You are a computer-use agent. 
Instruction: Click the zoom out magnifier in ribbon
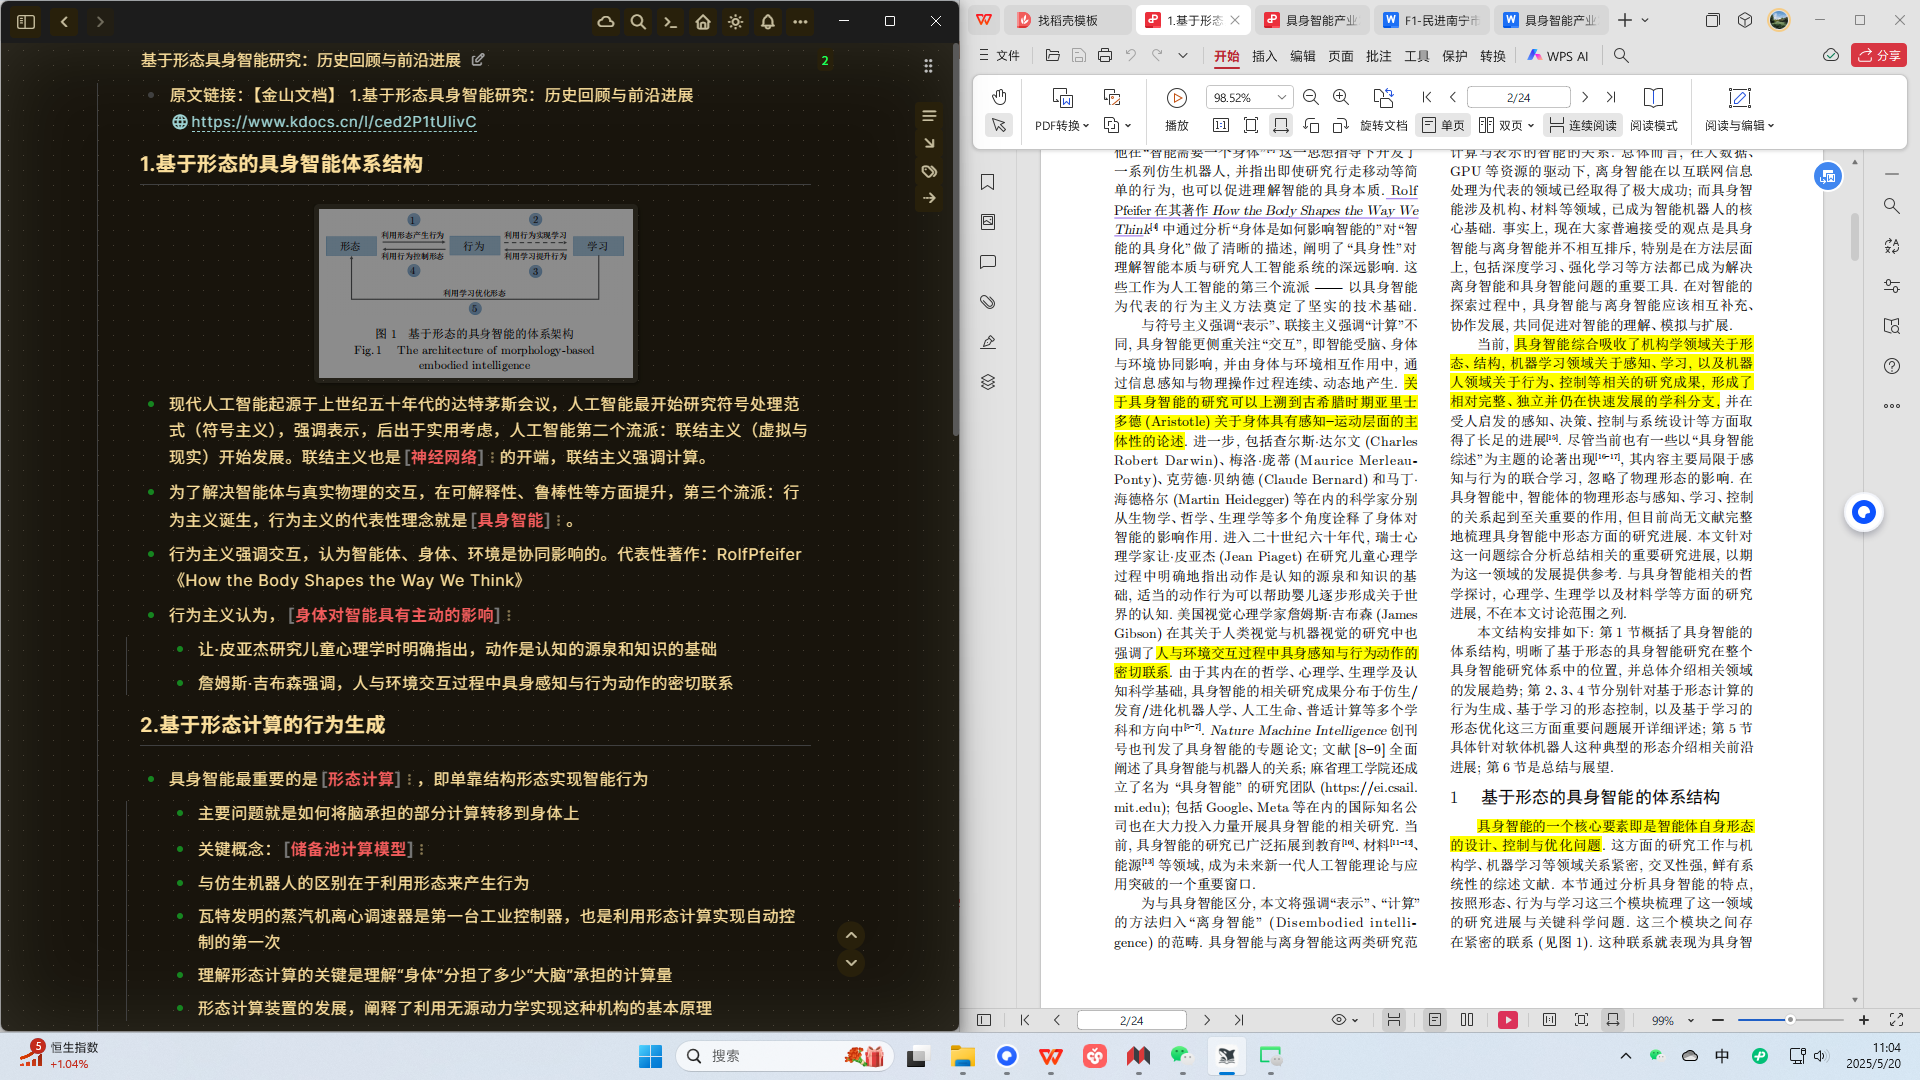pyautogui.click(x=1311, y=97)
